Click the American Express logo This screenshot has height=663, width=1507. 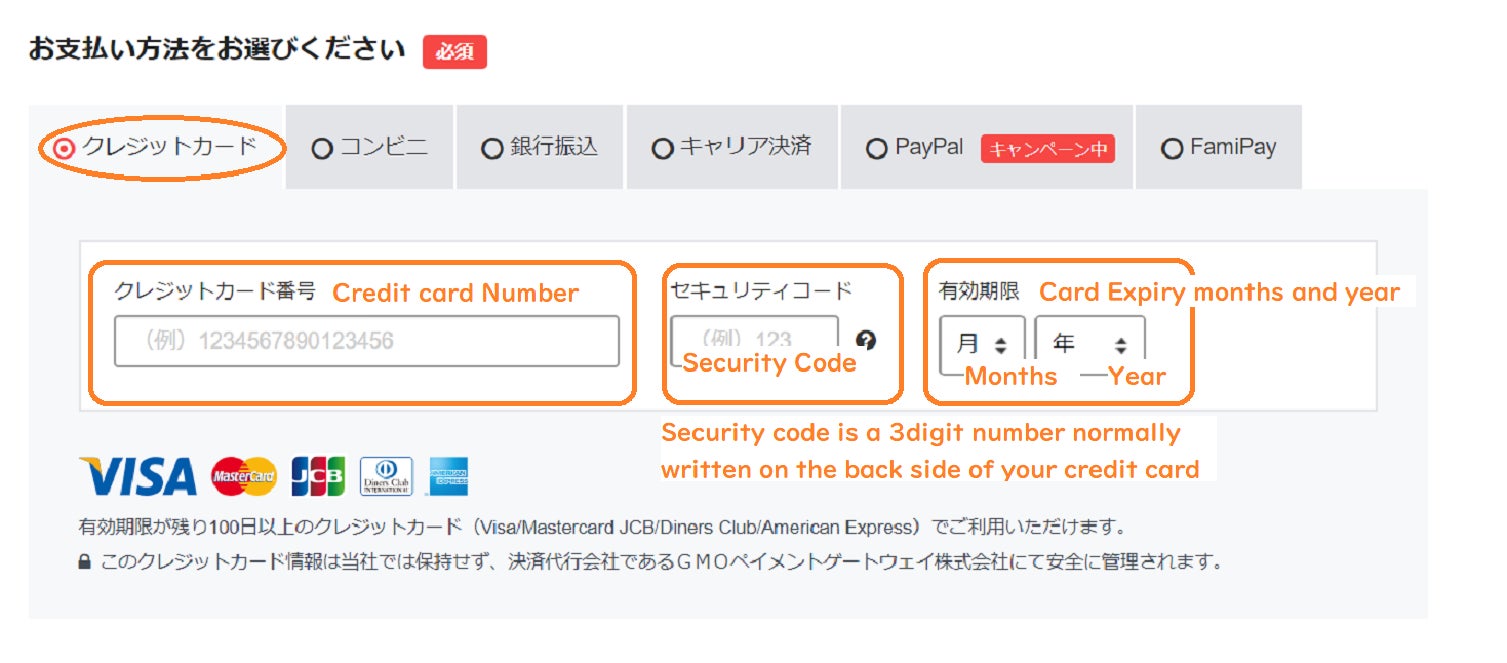click(x=447, y=477)
